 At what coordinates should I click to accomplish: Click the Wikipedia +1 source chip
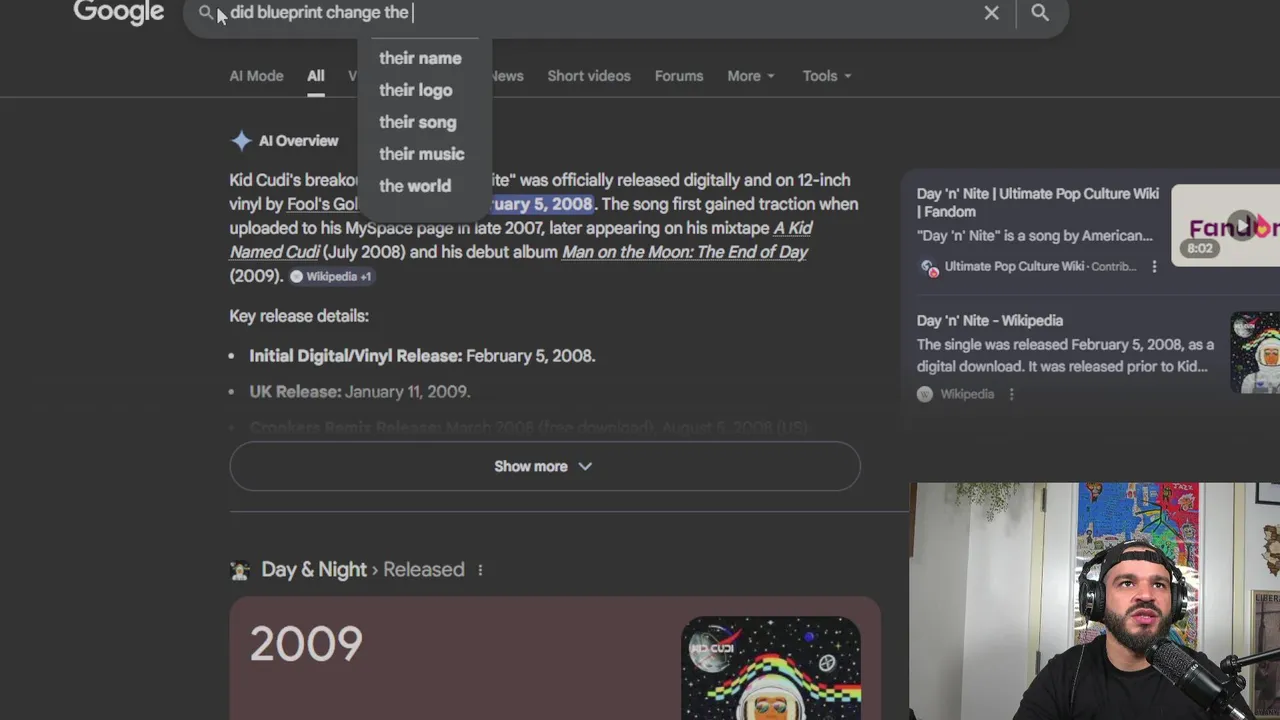[x=330, y=276]
